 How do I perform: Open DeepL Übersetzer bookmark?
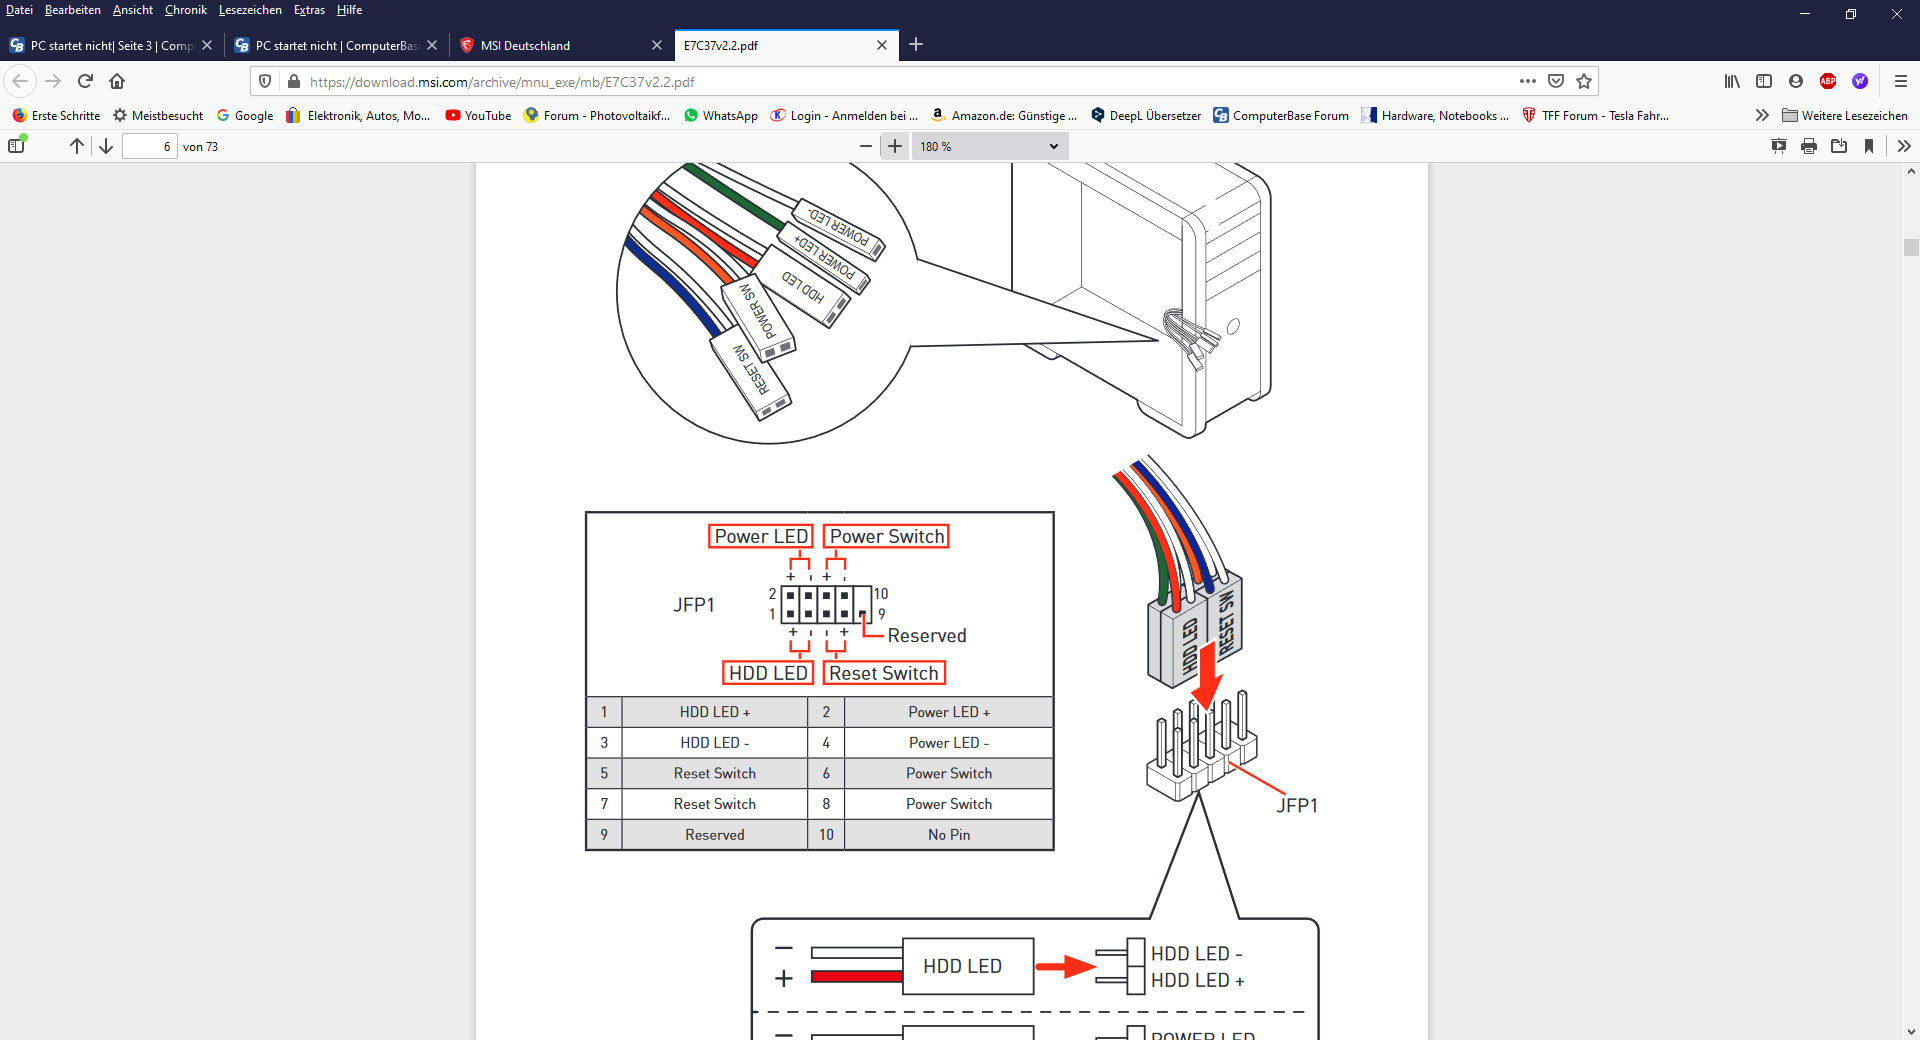tap(1146, 115)
